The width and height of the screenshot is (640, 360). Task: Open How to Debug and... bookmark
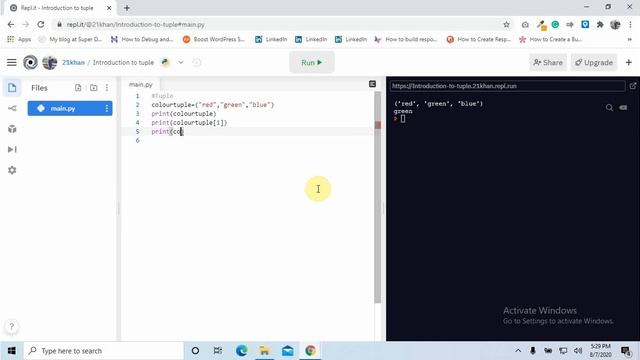pyautogui.click(x=142, y=39)
